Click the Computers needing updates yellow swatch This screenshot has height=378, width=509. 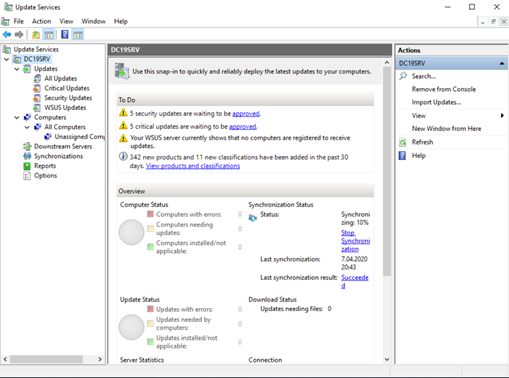coord(150,228)
